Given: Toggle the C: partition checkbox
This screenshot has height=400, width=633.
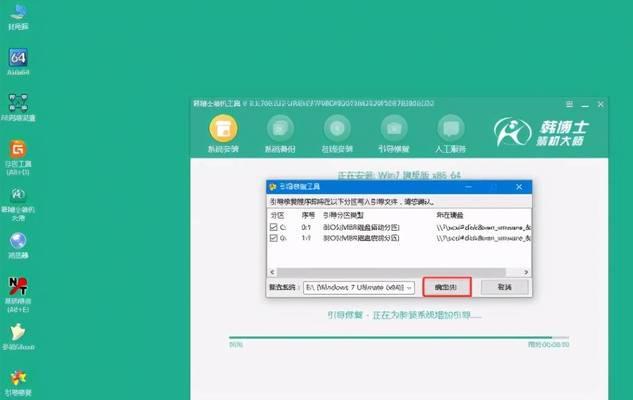Looking at the screenshot, I should pos(273,227).
